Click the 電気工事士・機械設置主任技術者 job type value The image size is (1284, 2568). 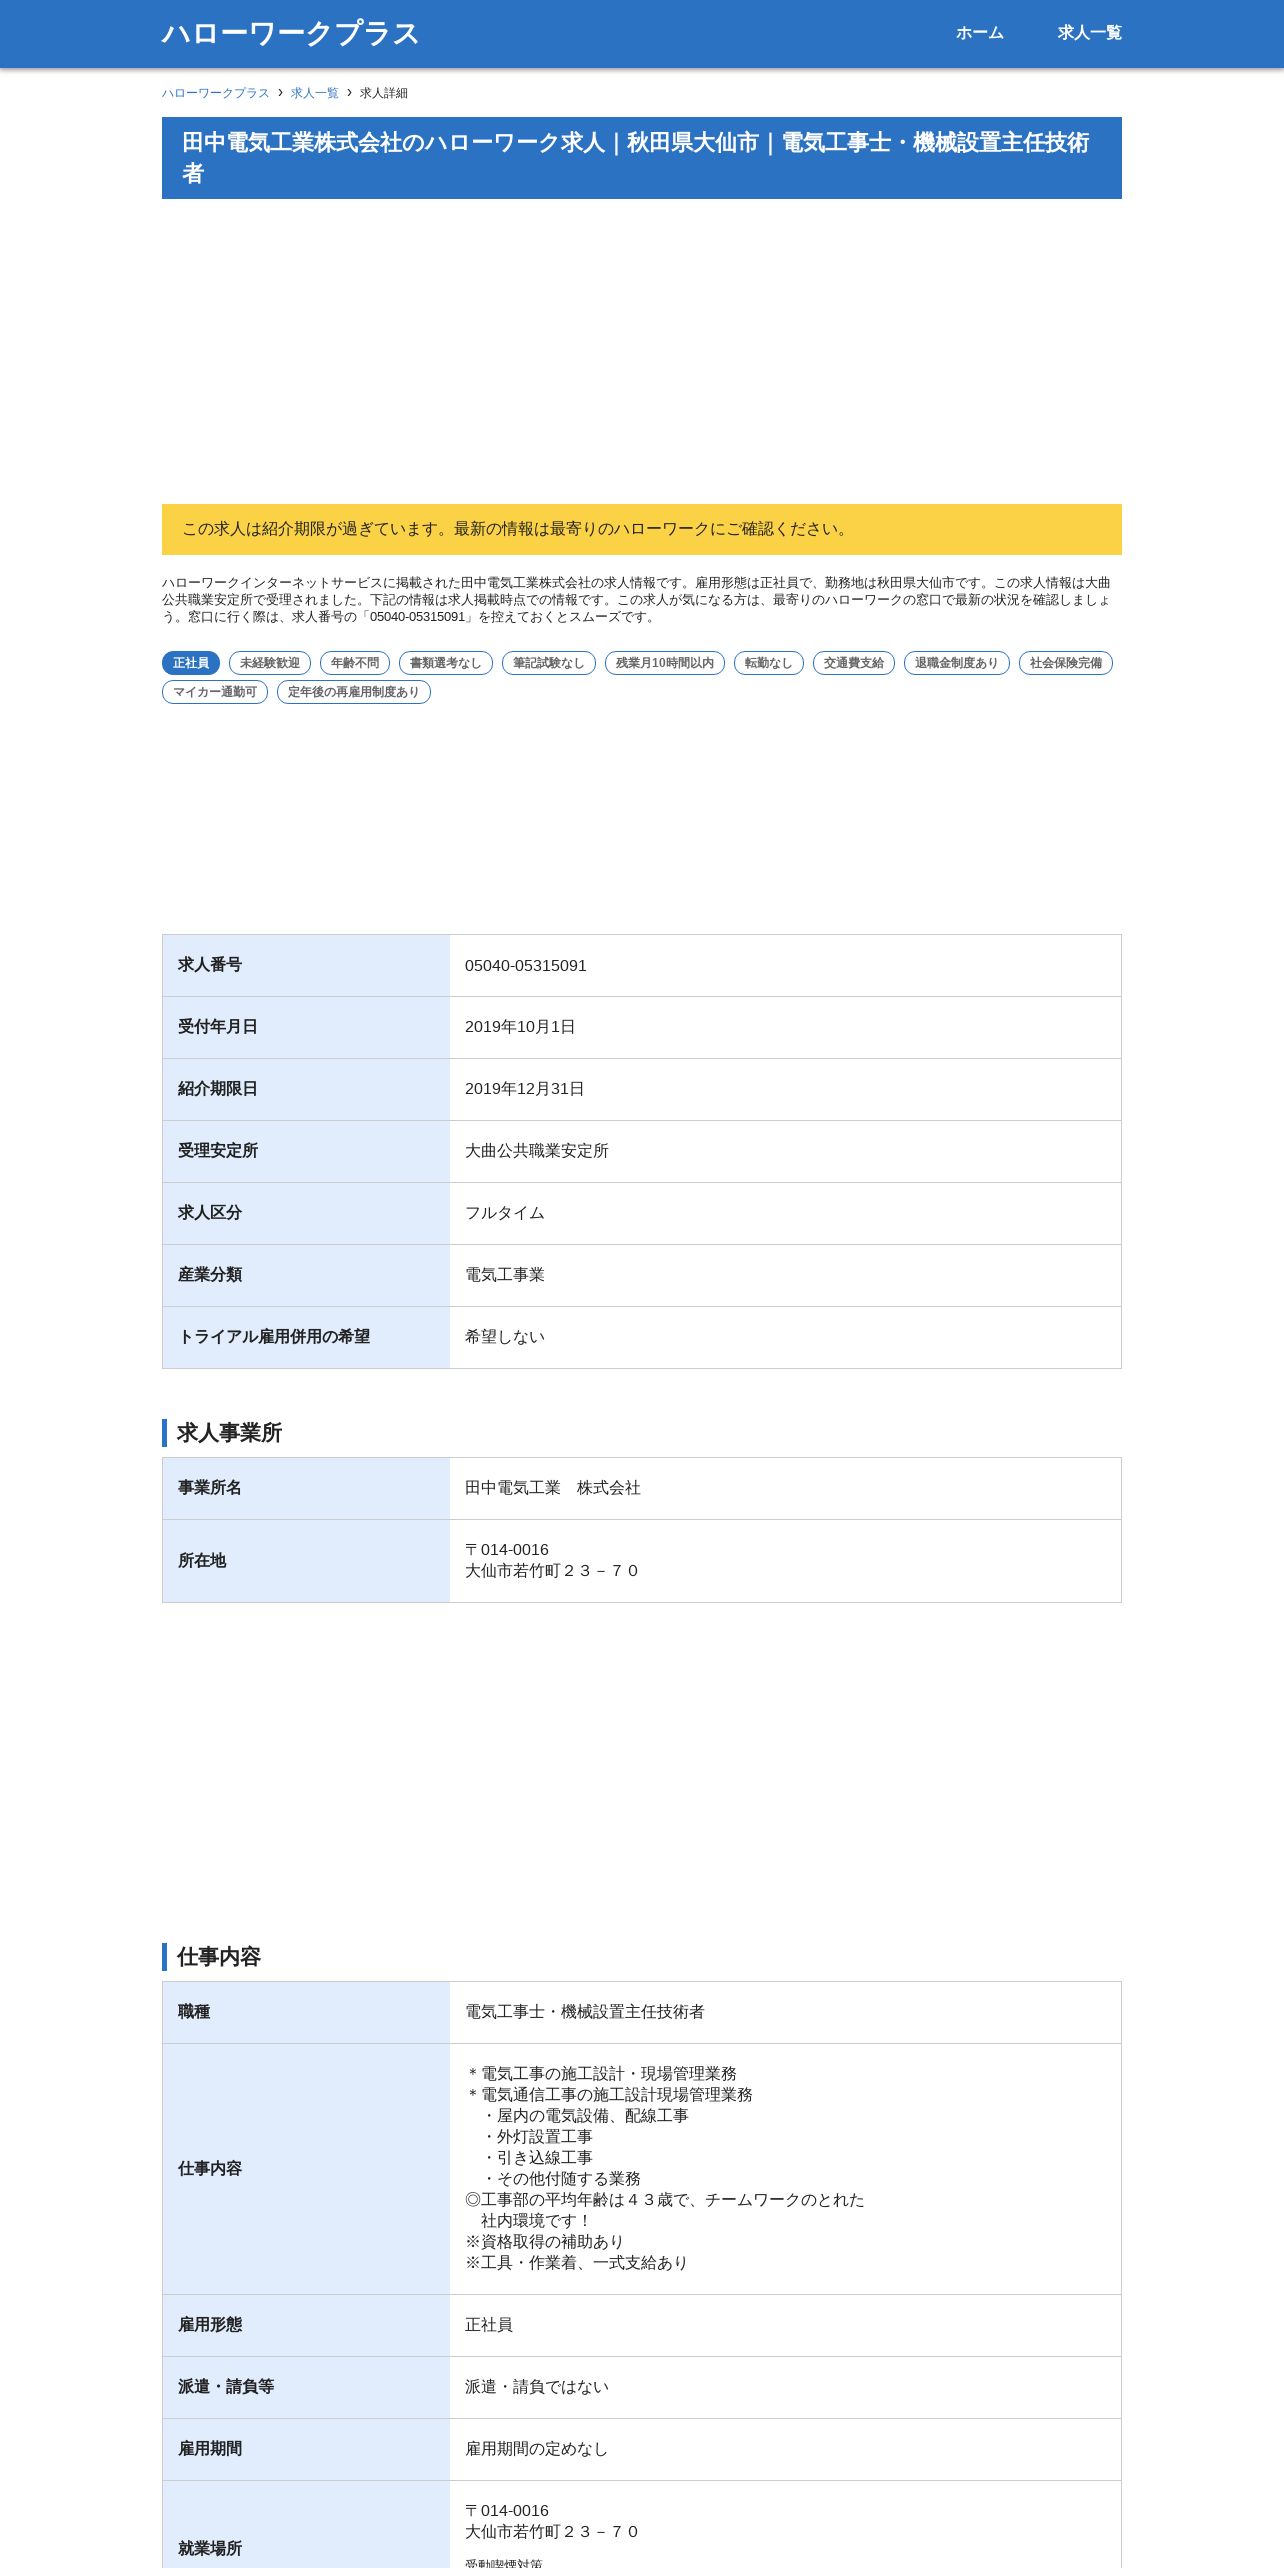coord(585,2012)
